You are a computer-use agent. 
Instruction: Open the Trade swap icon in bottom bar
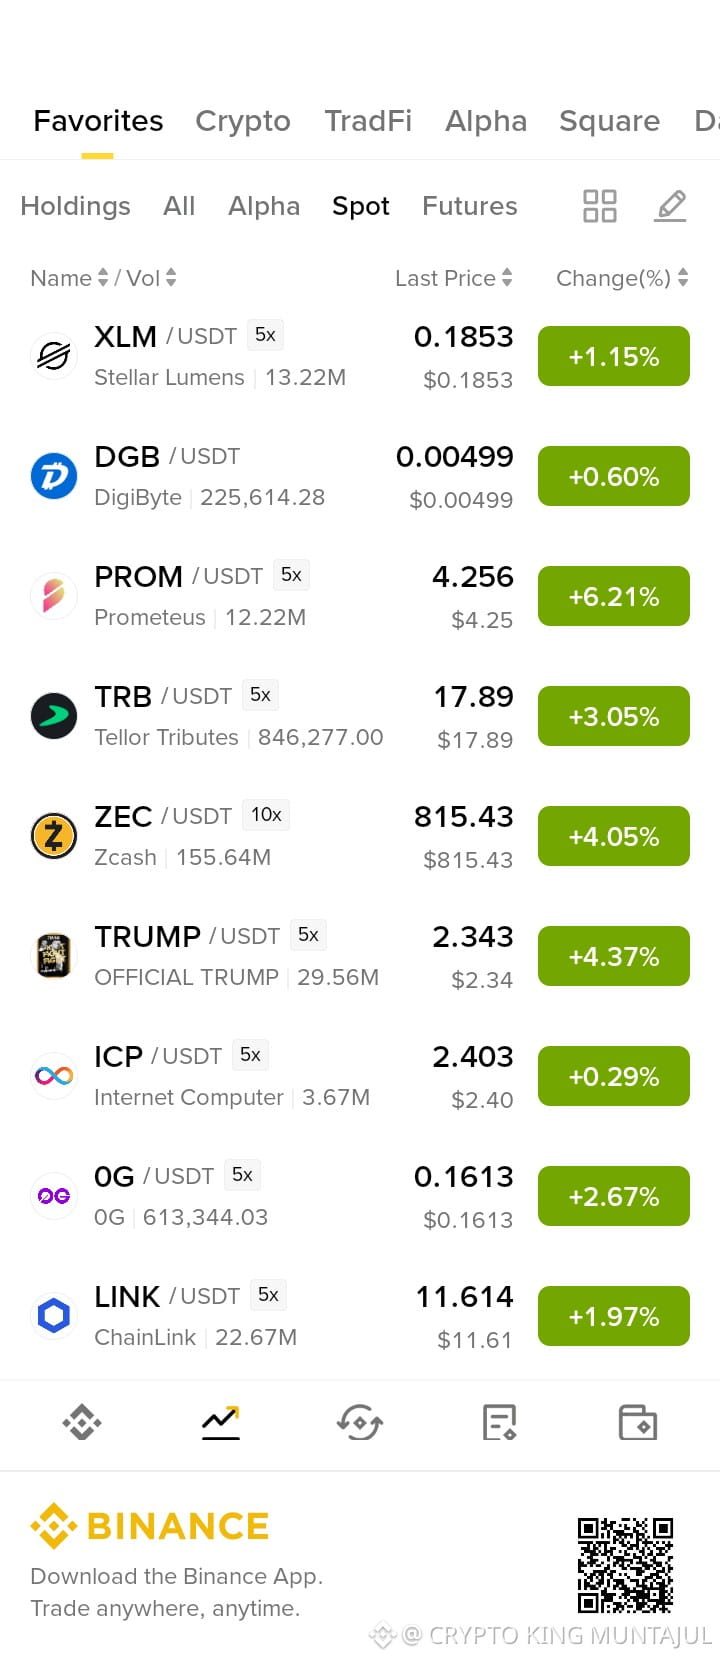[x=360, y=1422]
